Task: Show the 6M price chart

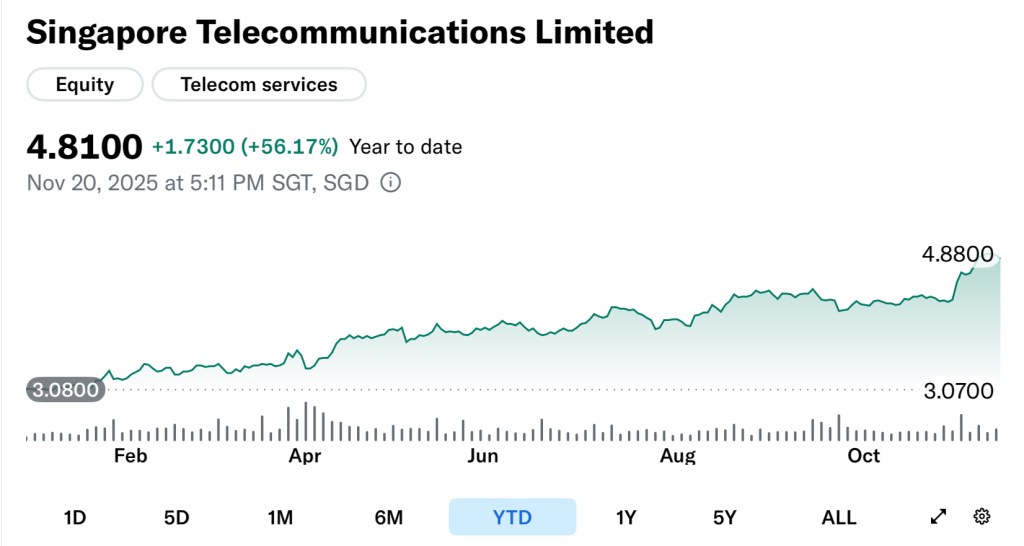Action: pyautogui.click(x=389, y=517)
